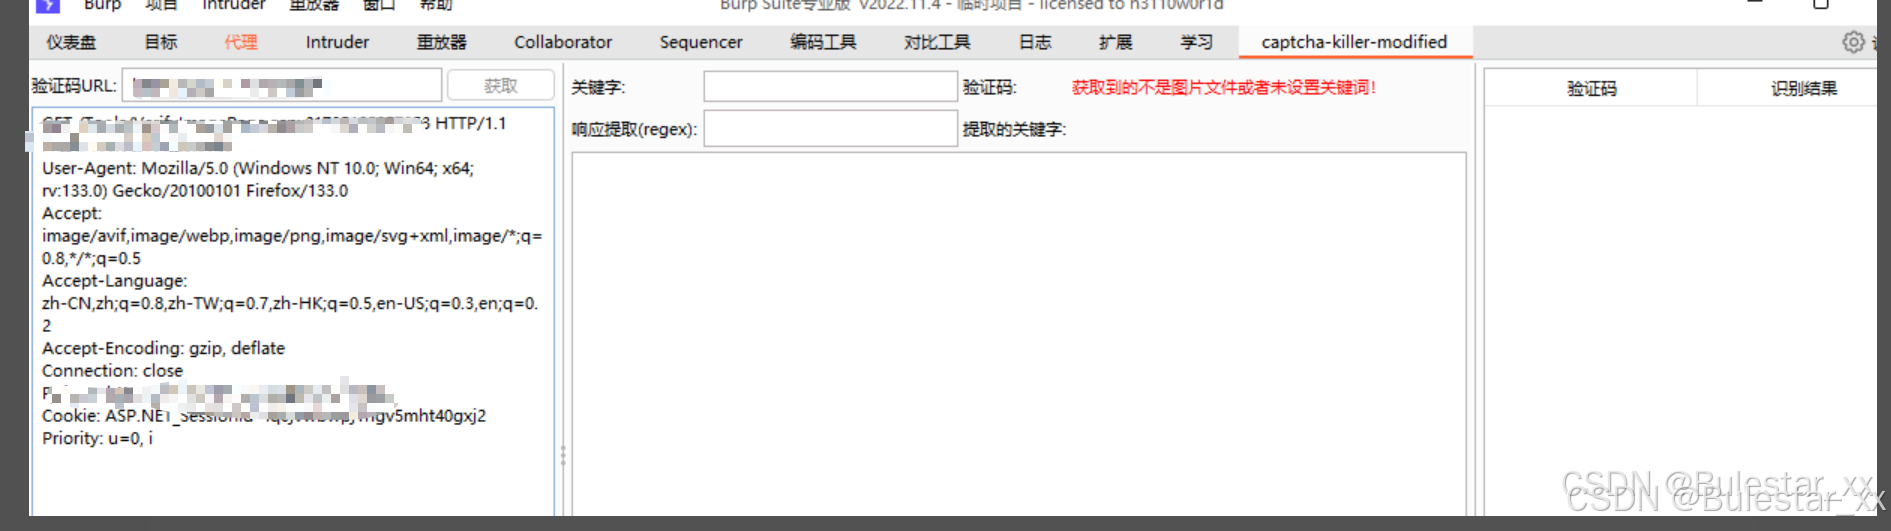This screenshot has width=1891, height=531.
Task: Switch to the 日志 tab
Action: 1035,42
